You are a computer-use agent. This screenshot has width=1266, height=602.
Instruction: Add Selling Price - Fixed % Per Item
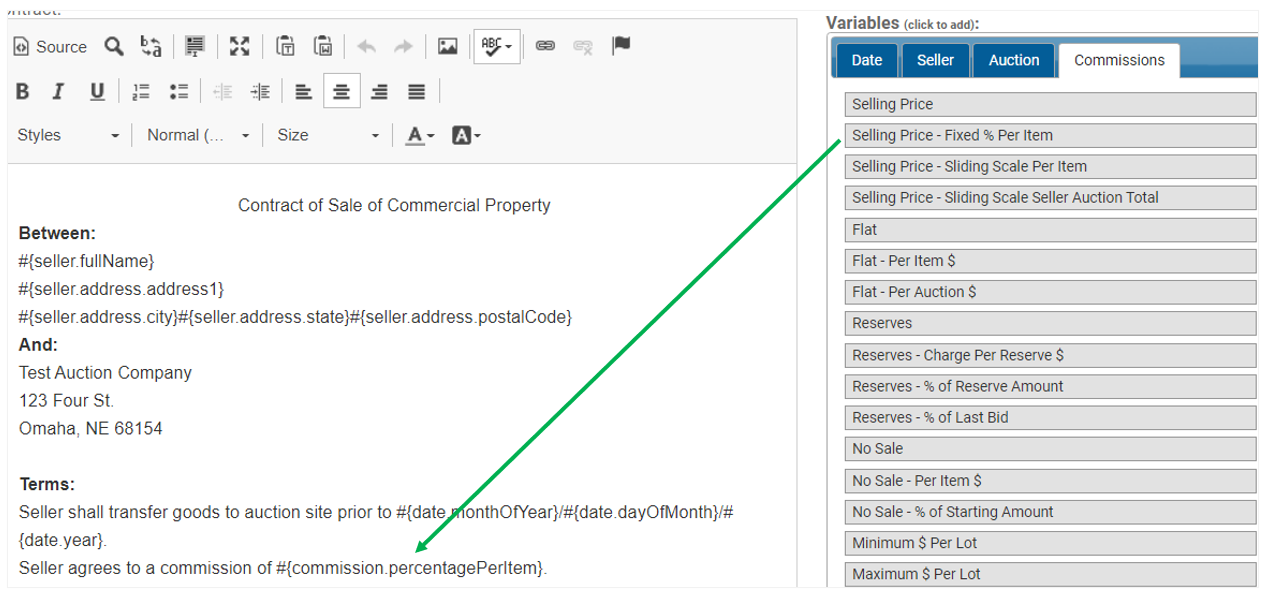1050,135
